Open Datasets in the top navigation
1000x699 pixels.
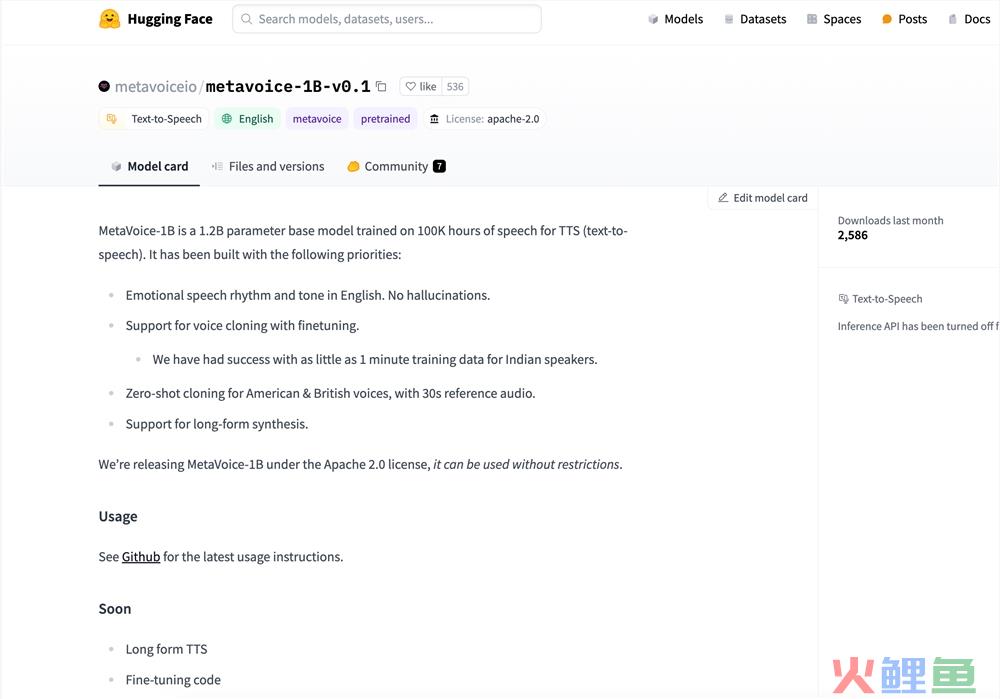[x=755, y=19]
